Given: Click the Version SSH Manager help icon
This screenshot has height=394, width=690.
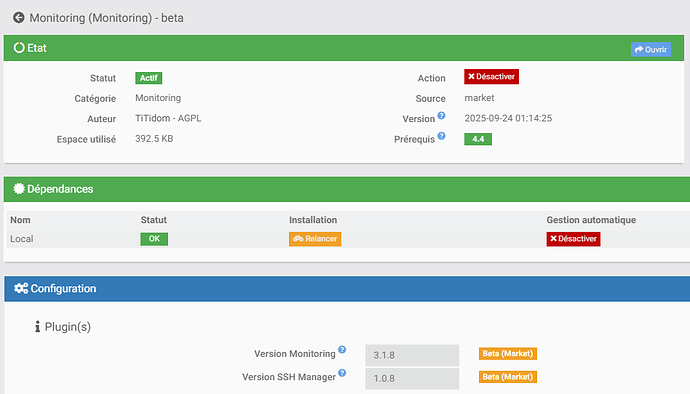Looking at the screenshot, I should click(342, 373).
